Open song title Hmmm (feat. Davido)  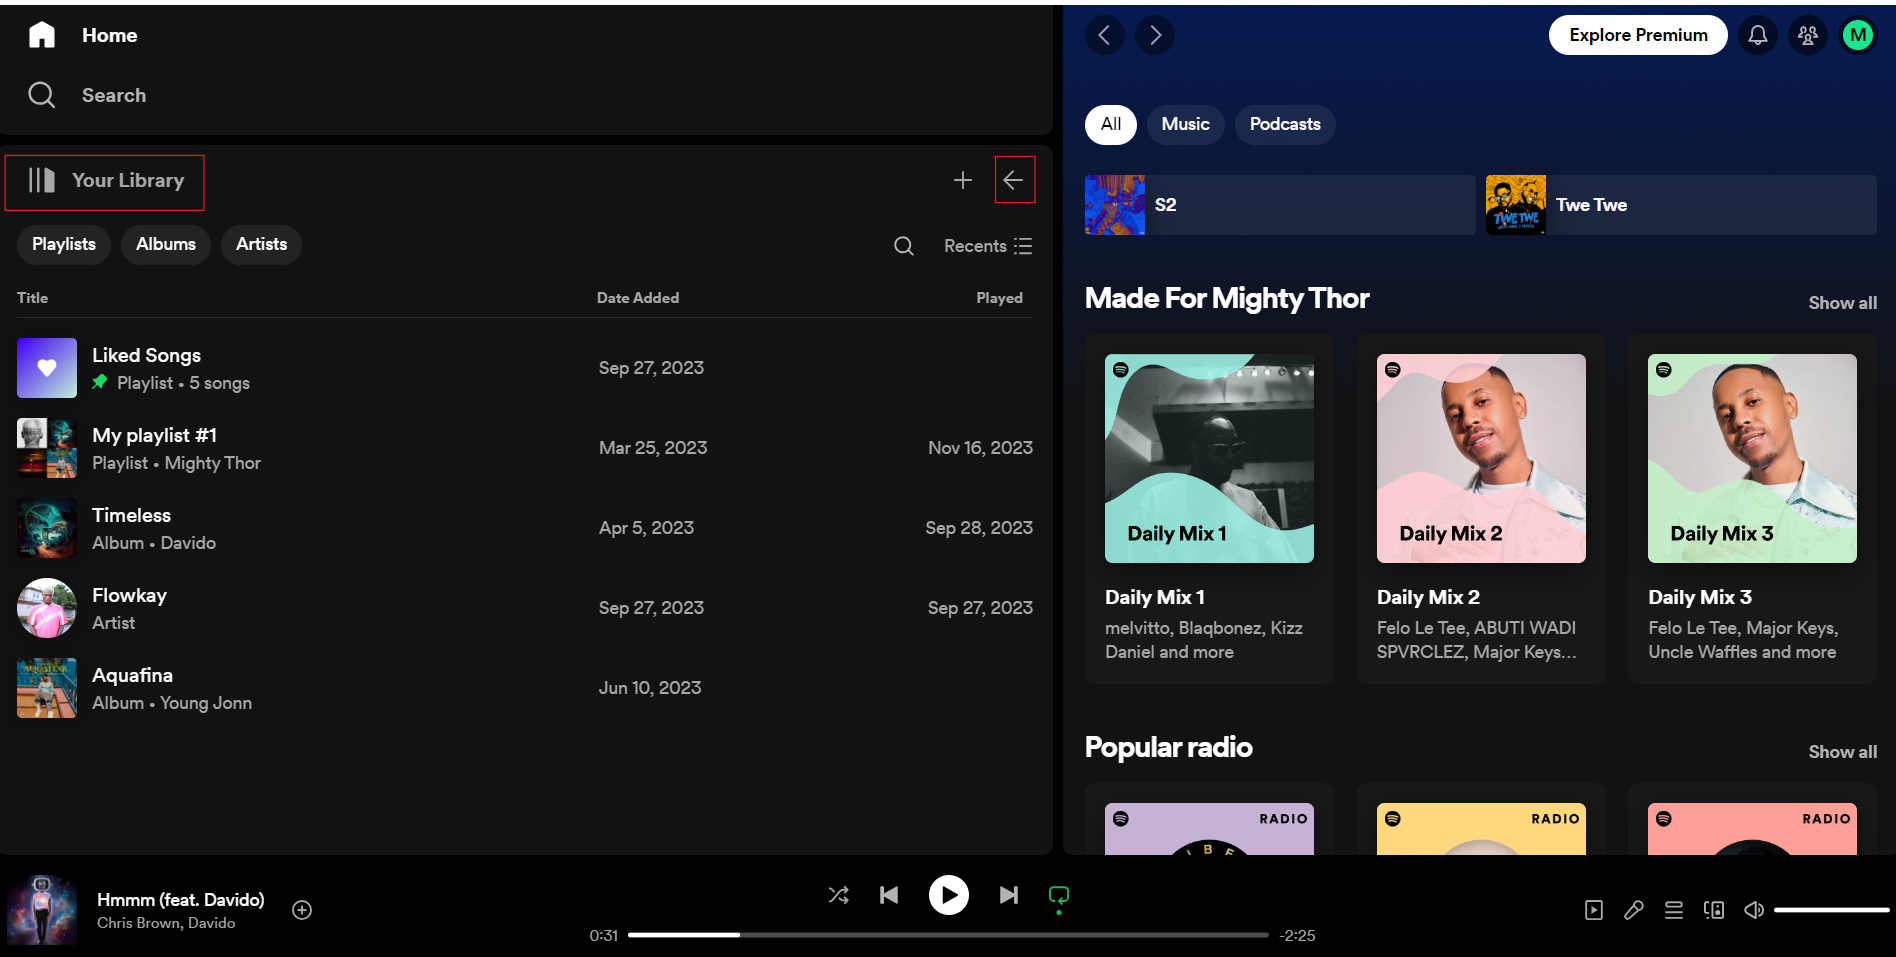click(181, 900)
